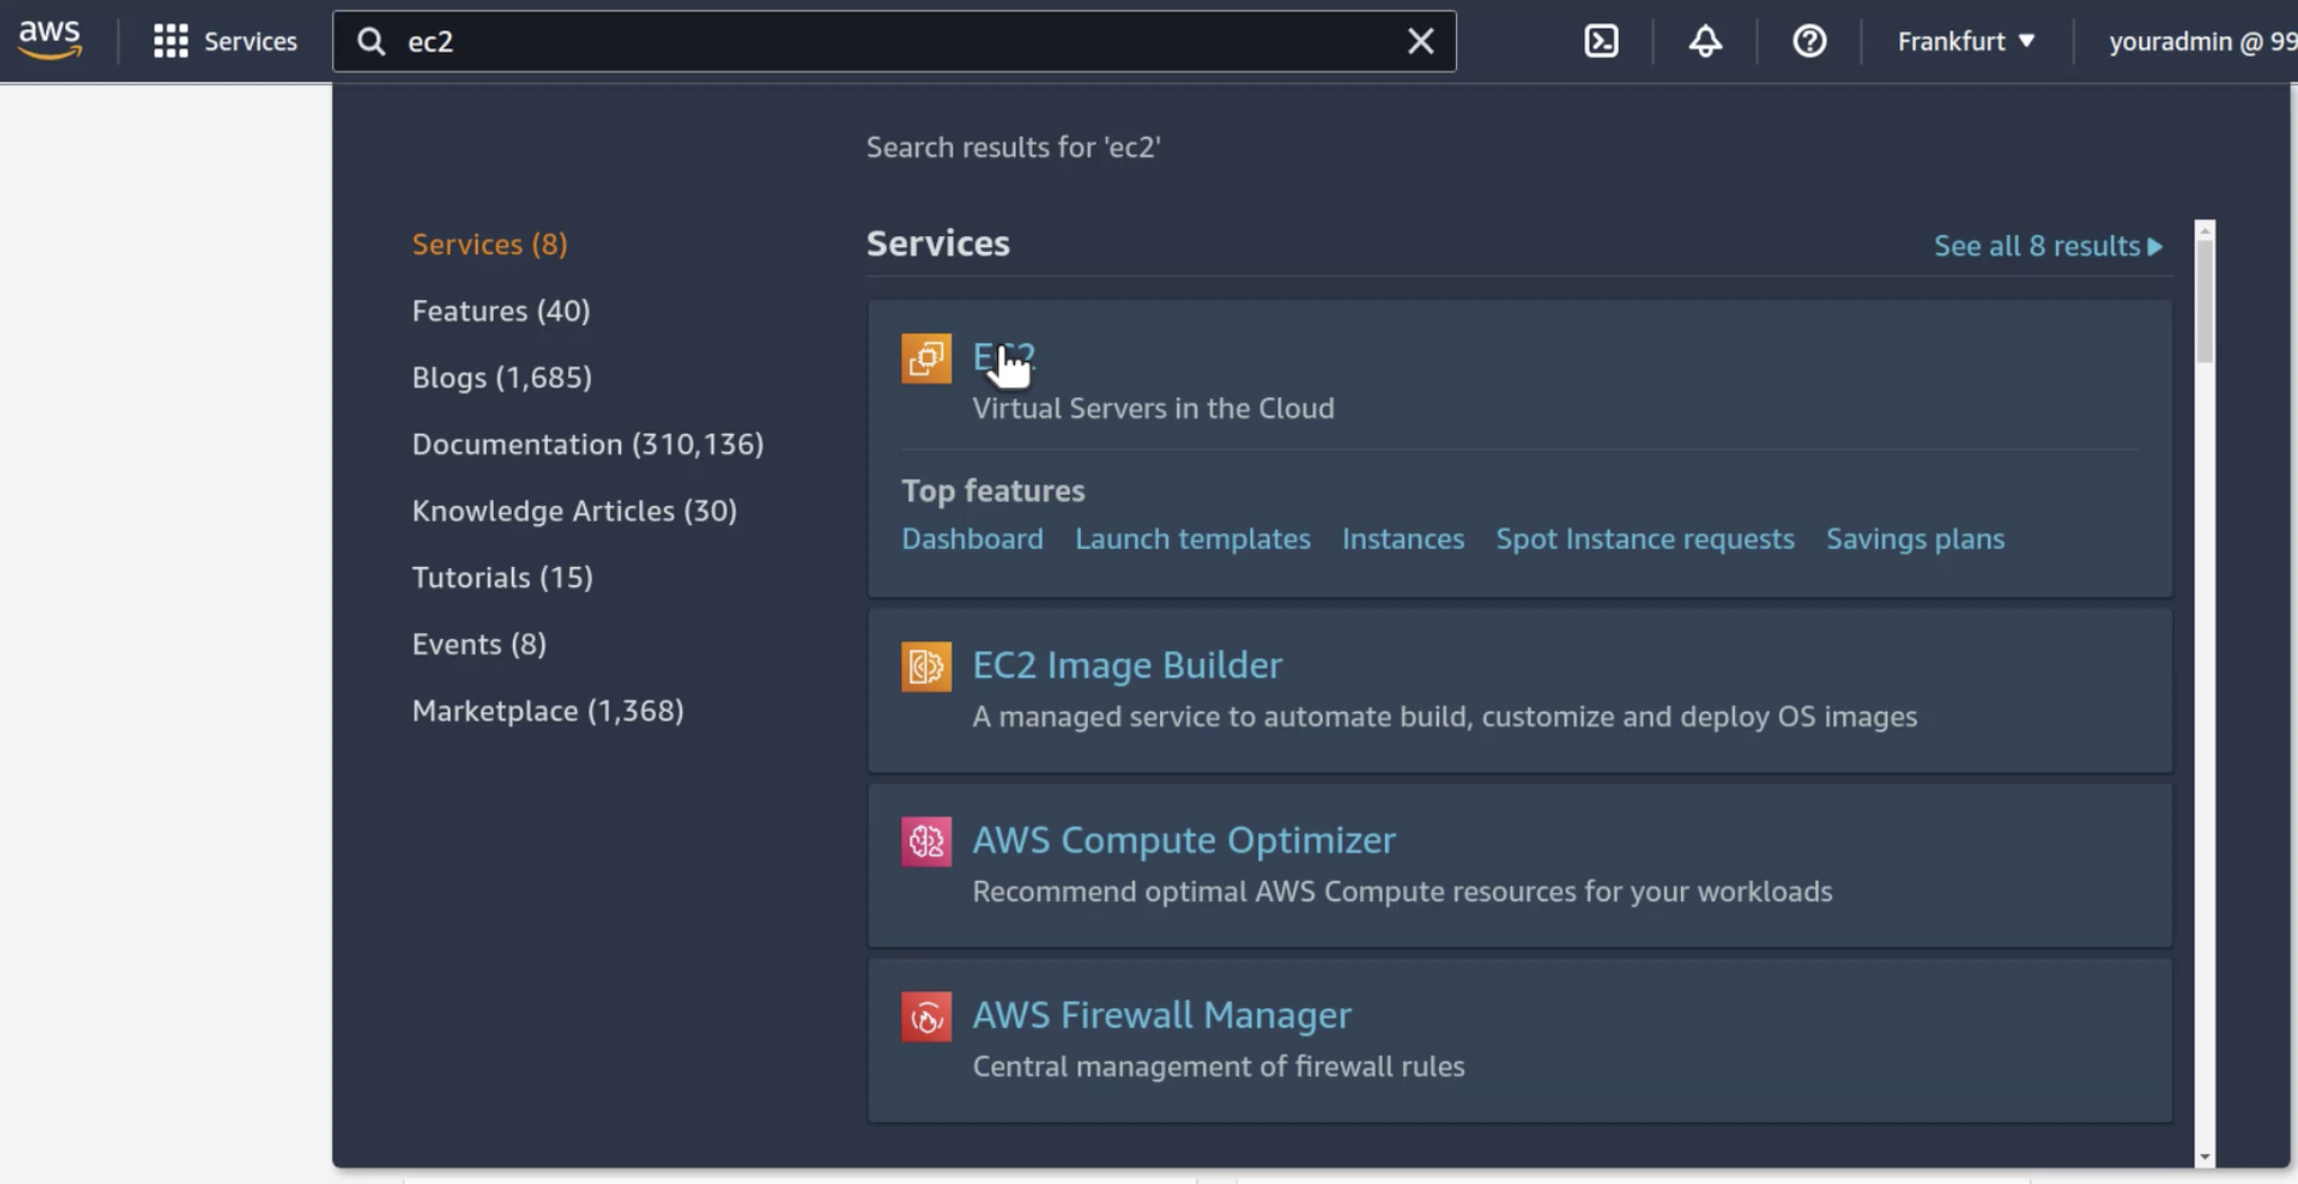Open the Frankfurt region selector
2298x1184 pixels.
[1961, 40]
